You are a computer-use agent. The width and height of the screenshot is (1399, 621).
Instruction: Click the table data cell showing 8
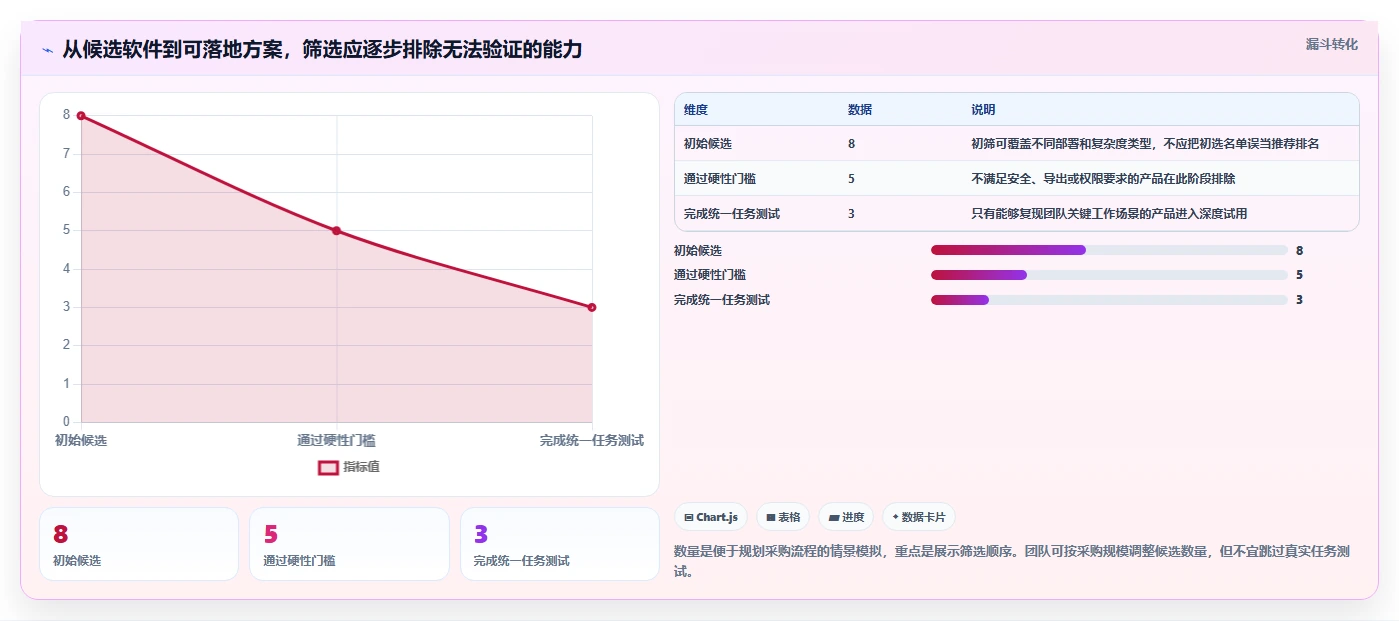point(851,144)
